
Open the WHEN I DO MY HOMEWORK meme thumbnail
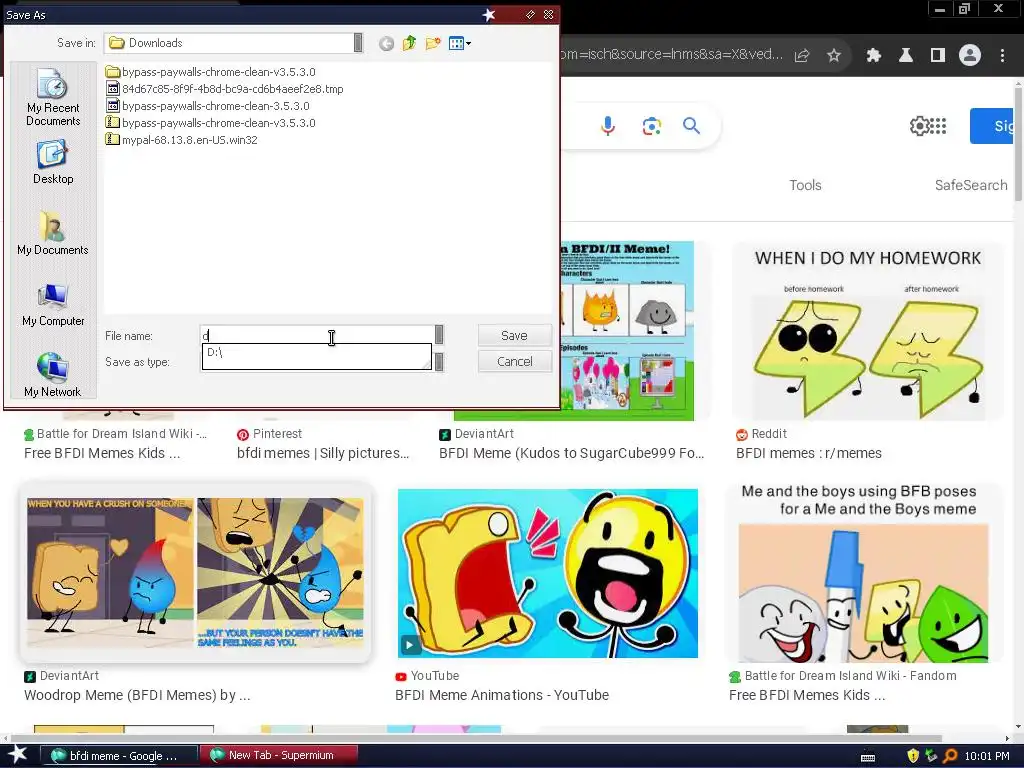(x=867, y=331)
